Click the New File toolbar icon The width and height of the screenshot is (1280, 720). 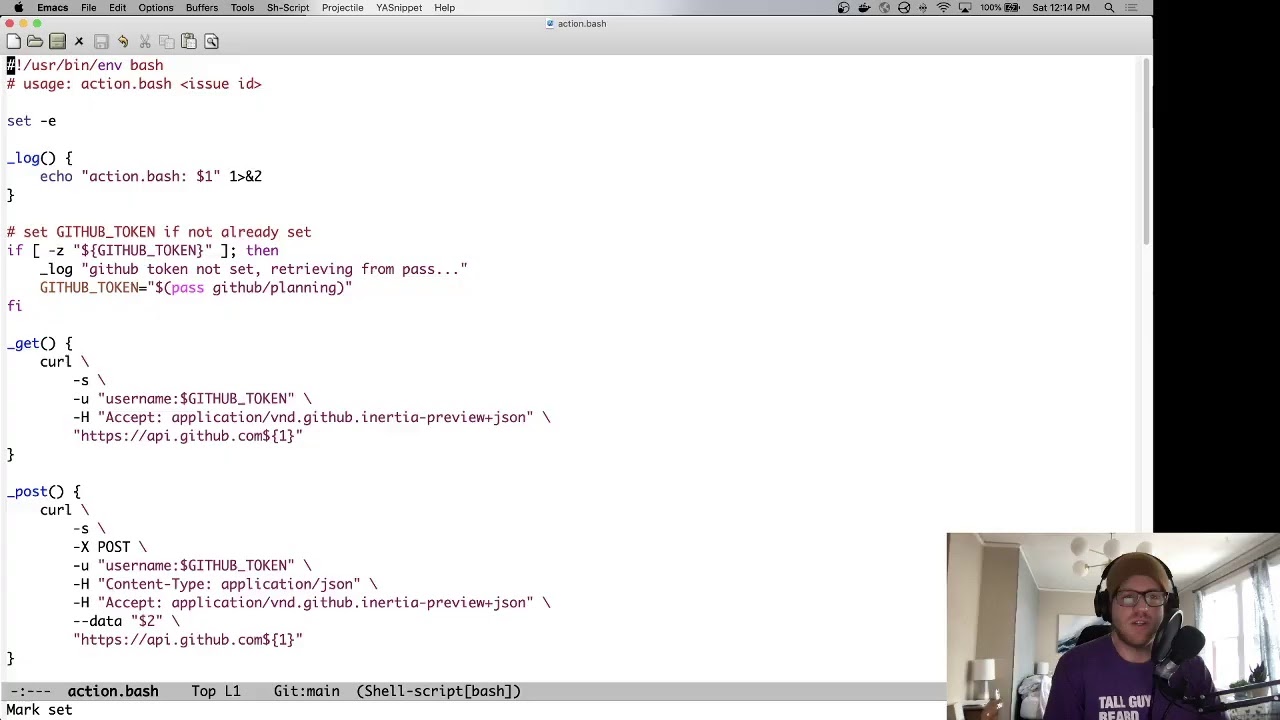(13, 41)
